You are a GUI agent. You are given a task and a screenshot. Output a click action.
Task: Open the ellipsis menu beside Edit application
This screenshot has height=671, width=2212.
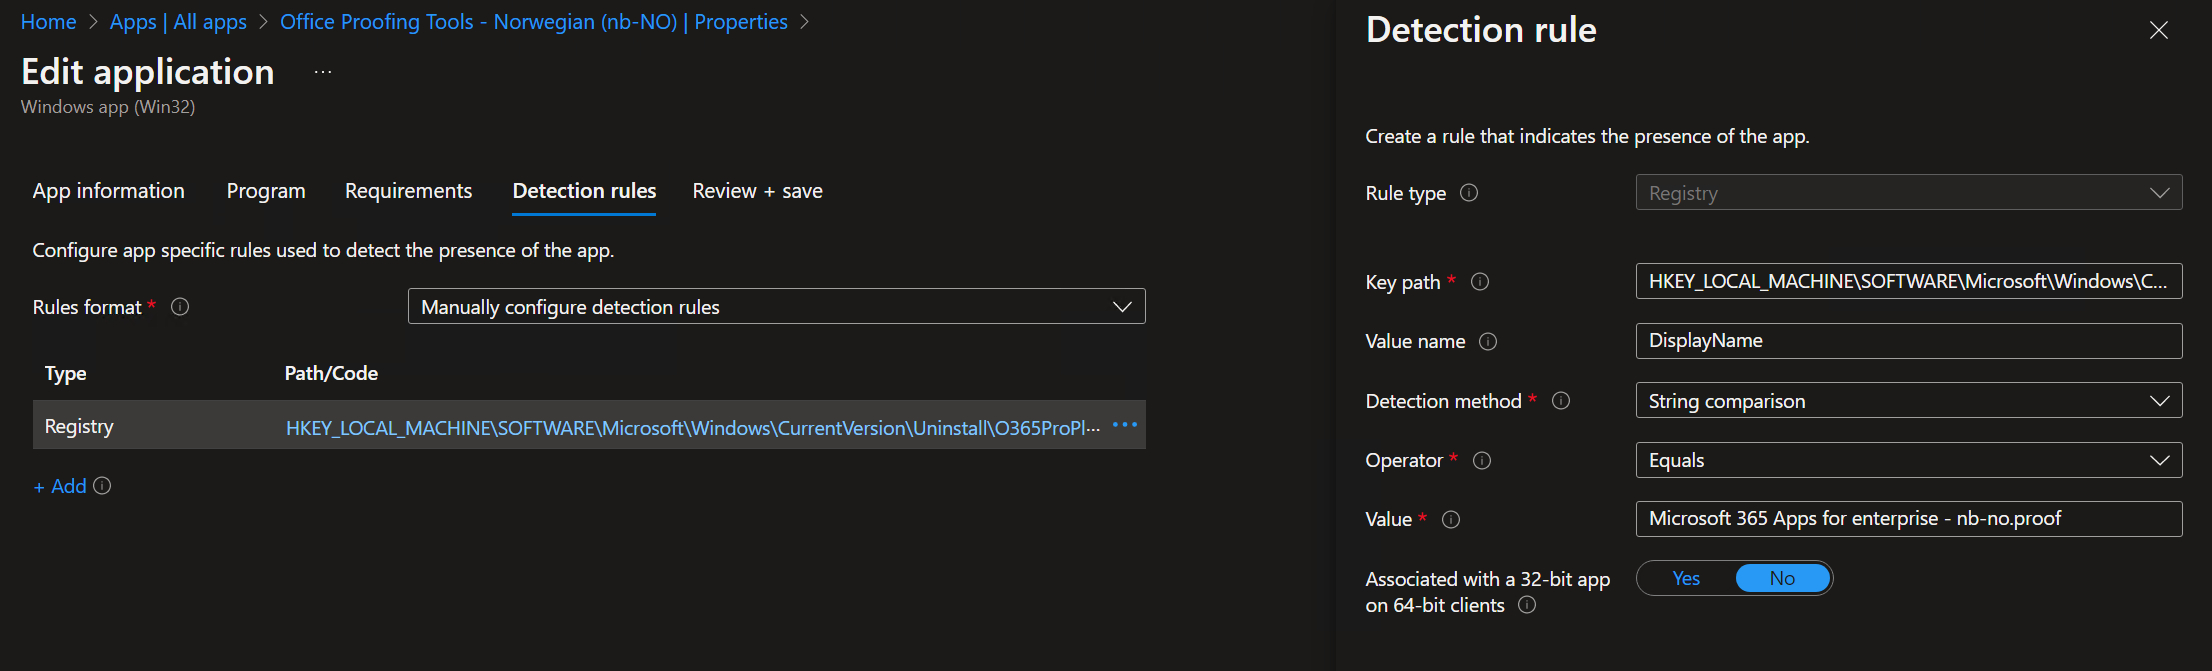(323, 72)
